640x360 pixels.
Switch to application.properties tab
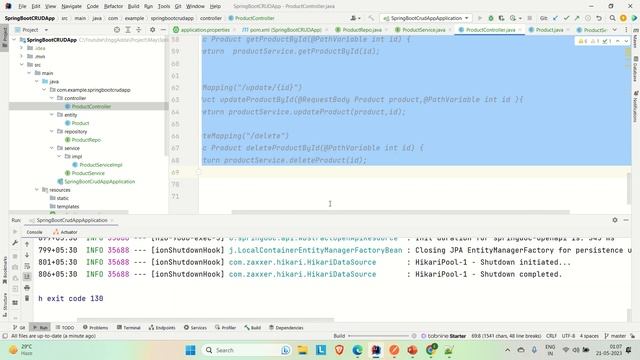tap(204, 30)
